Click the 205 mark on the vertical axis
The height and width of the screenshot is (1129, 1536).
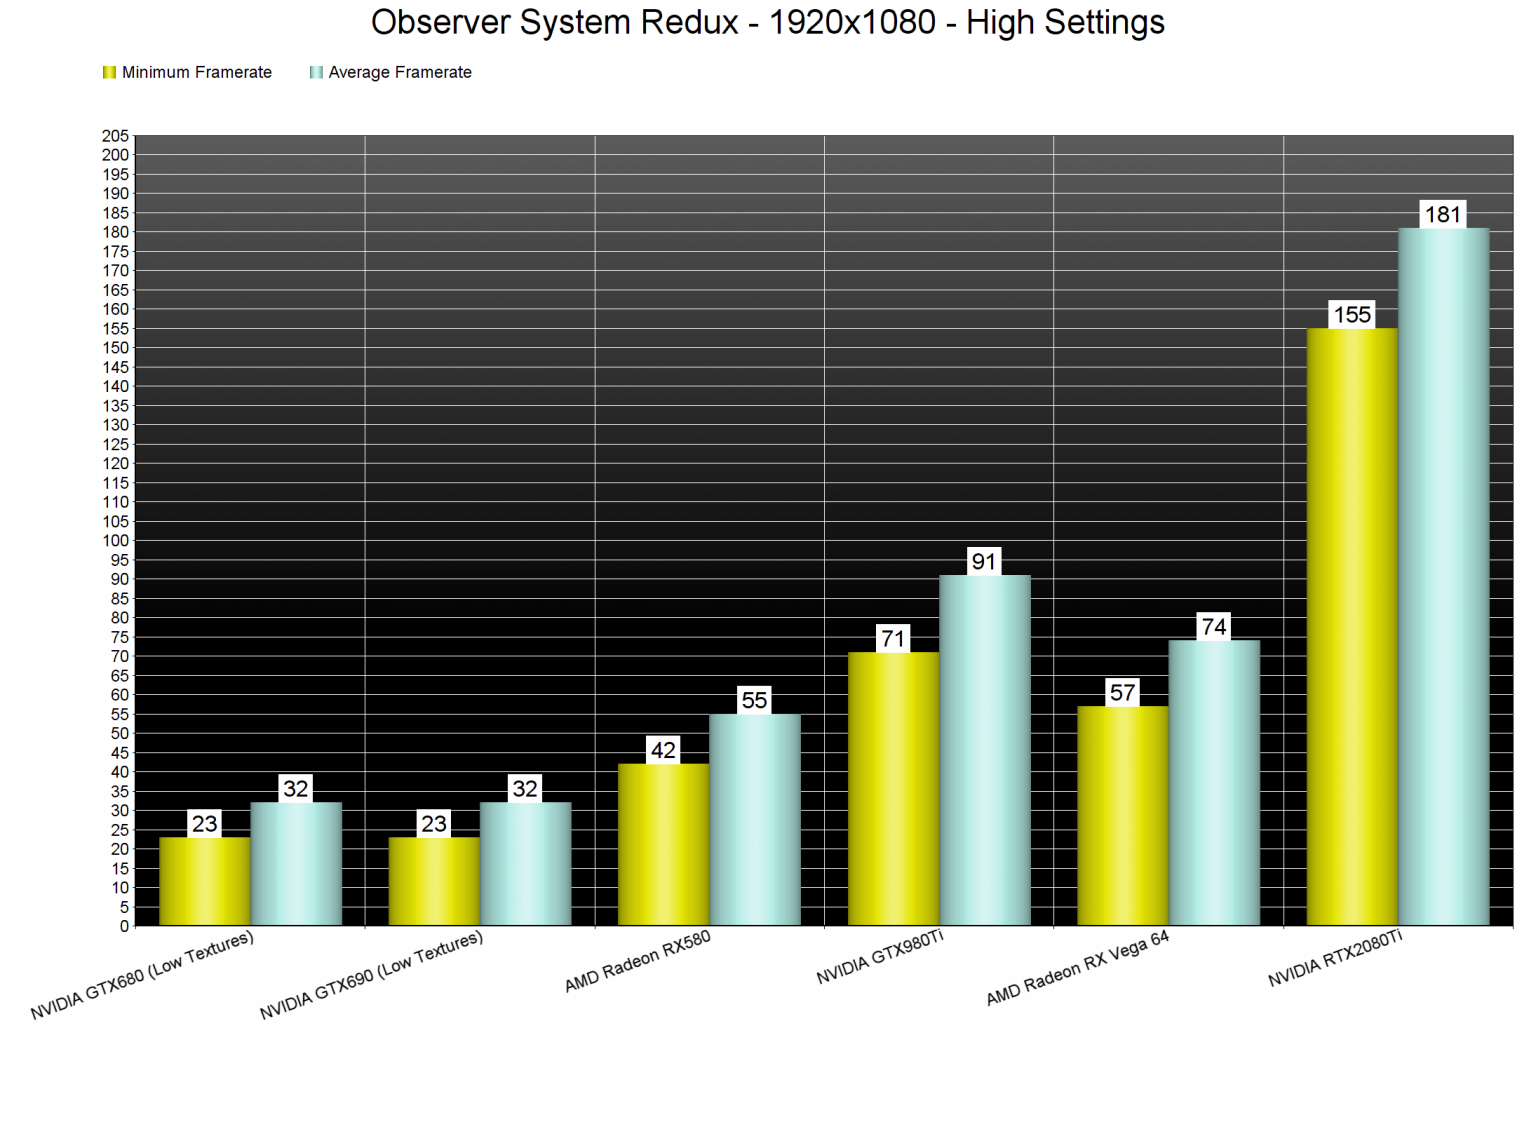116,136
